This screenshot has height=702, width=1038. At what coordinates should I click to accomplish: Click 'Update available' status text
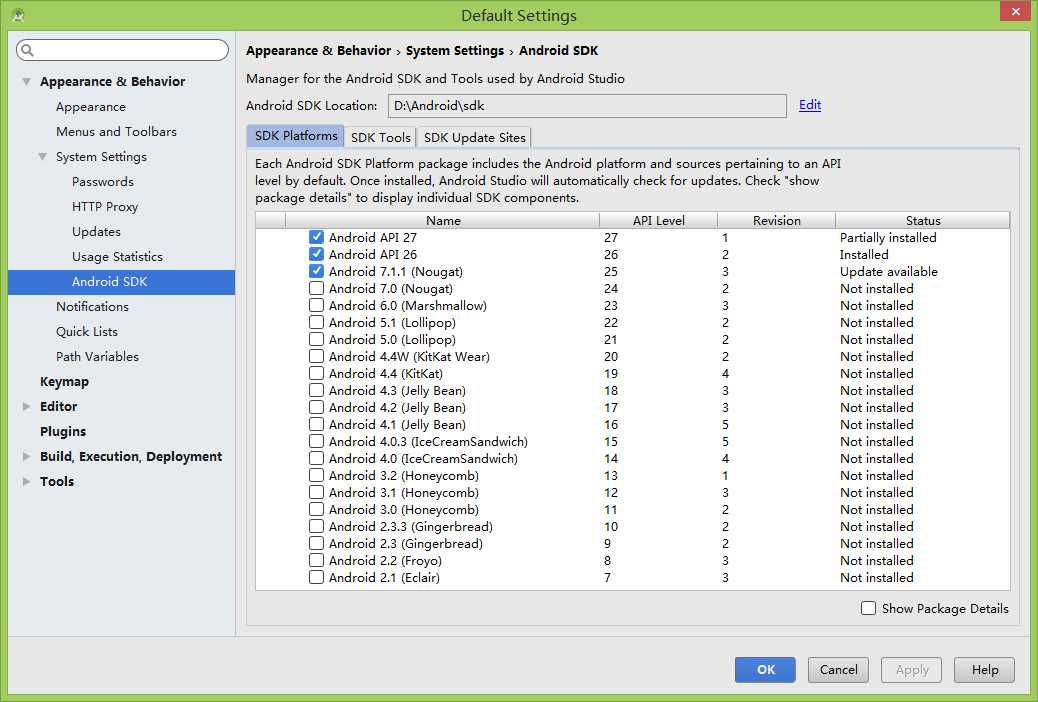(x=888, y=272)
